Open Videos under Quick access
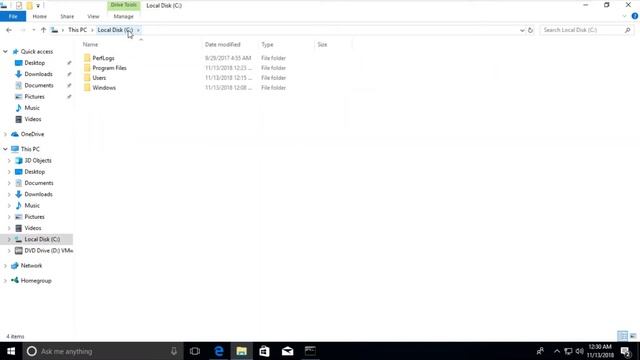Screen dimensions: 640x360 (33, 119)
